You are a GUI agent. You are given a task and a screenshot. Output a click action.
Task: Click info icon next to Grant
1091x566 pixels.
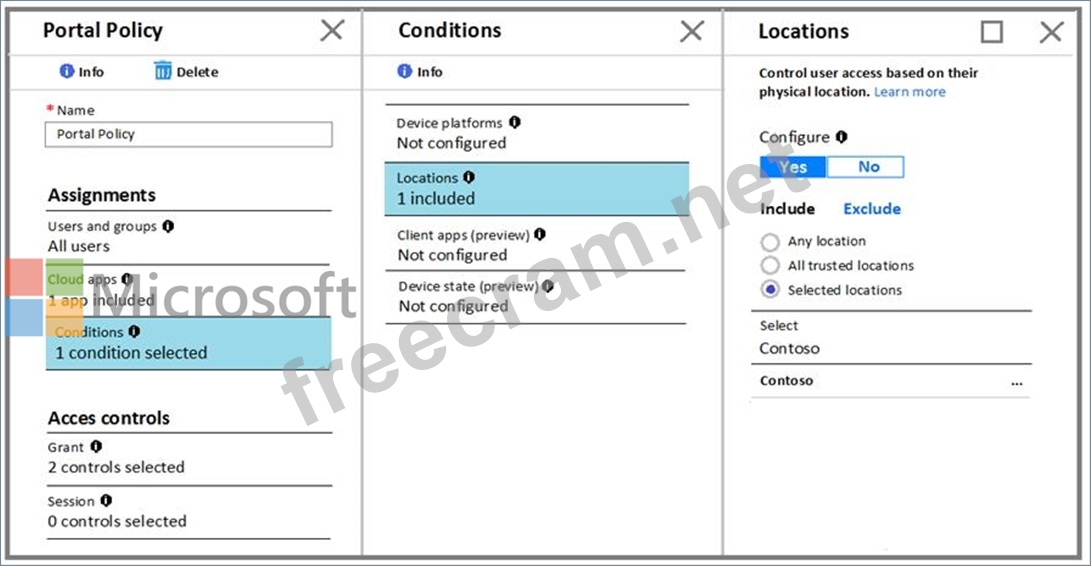tap(96, 447)
